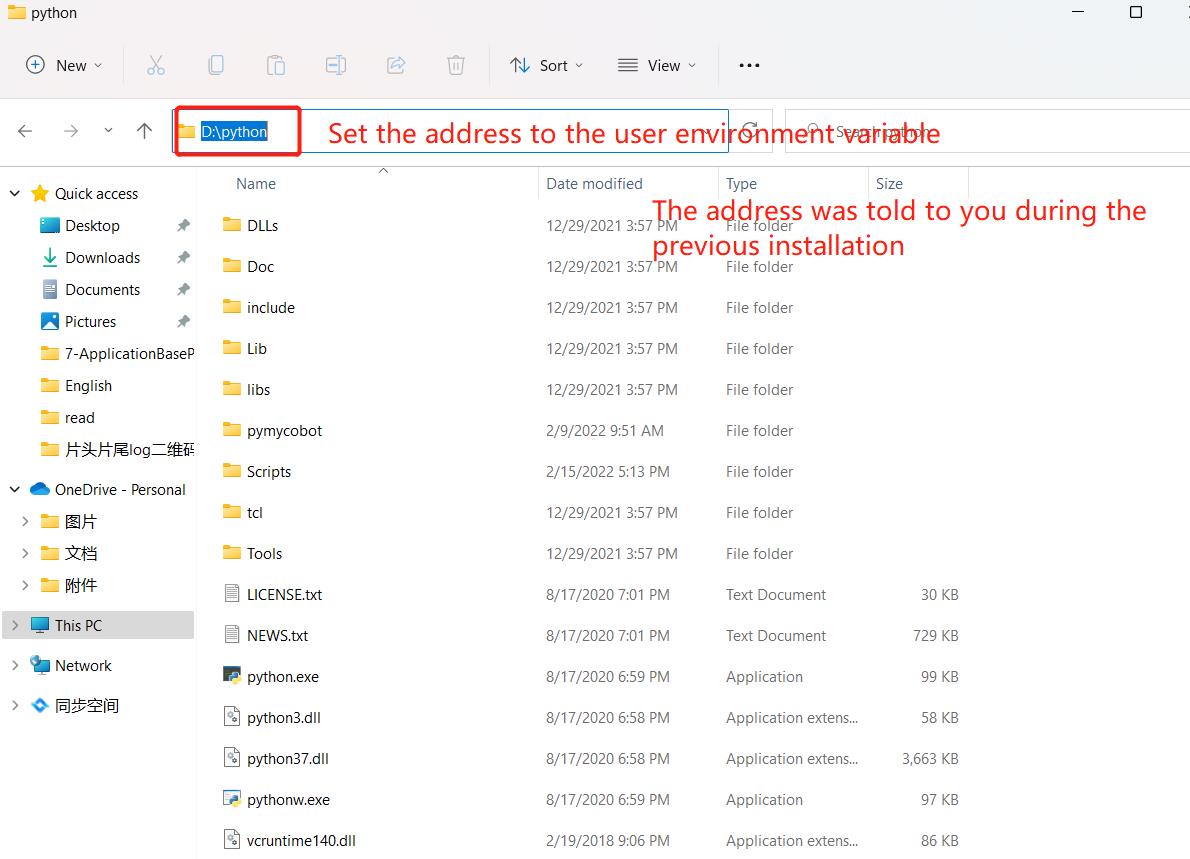Open the Sort options menu
The height and width of the screenshot is (859, 1190).
[545, 66]
